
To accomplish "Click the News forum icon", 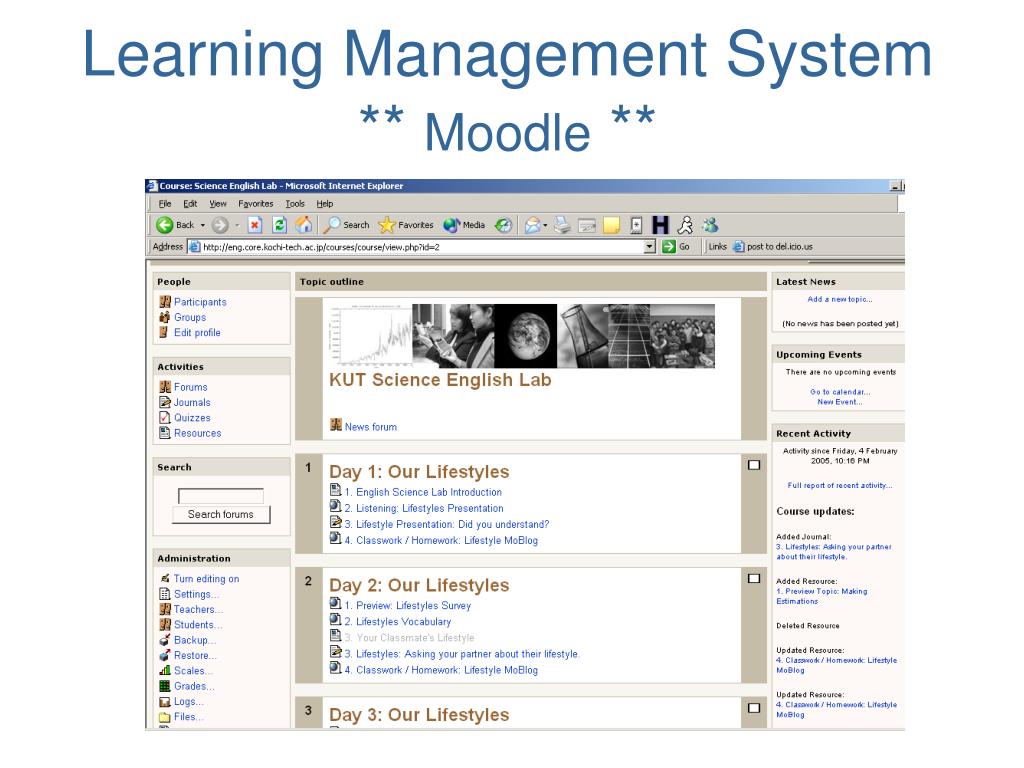I will tap(336, 425).
